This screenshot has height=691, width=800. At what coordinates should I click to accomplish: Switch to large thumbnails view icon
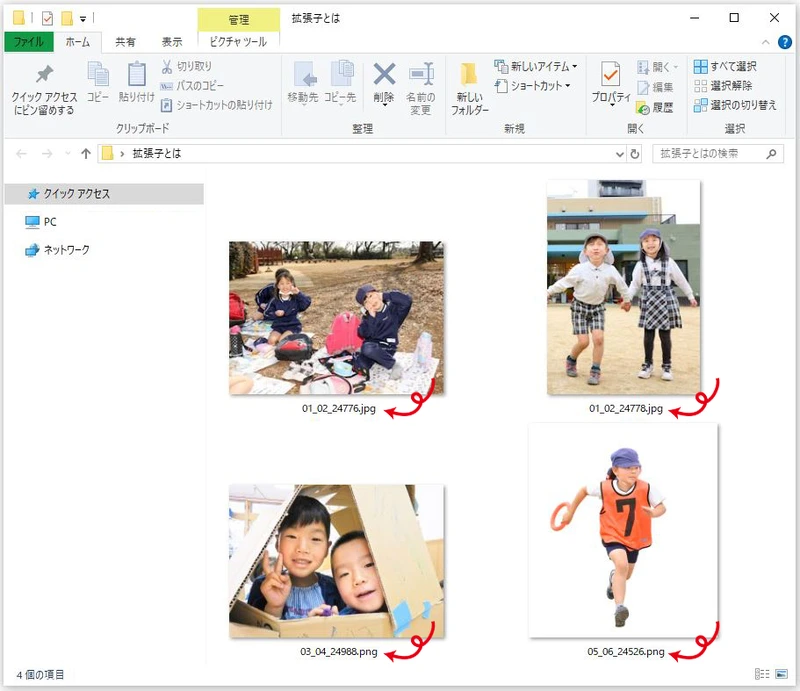coord(780,674)
